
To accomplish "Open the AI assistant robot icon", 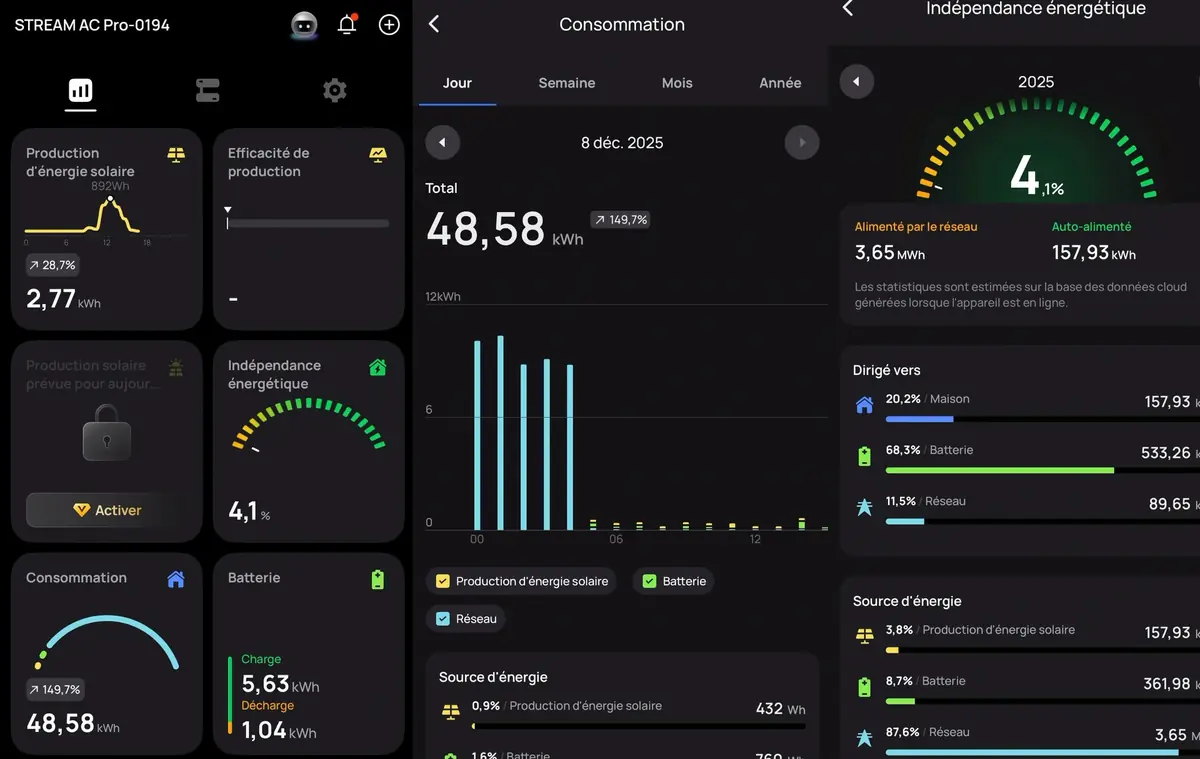I will [x=302, y=25].
